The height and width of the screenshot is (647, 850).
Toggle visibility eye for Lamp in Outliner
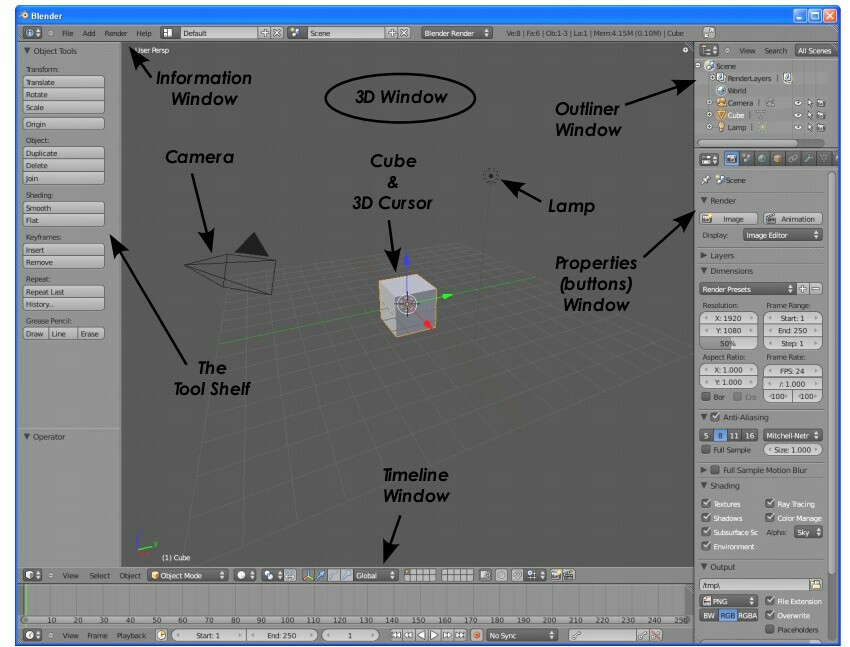click(797, 128)
